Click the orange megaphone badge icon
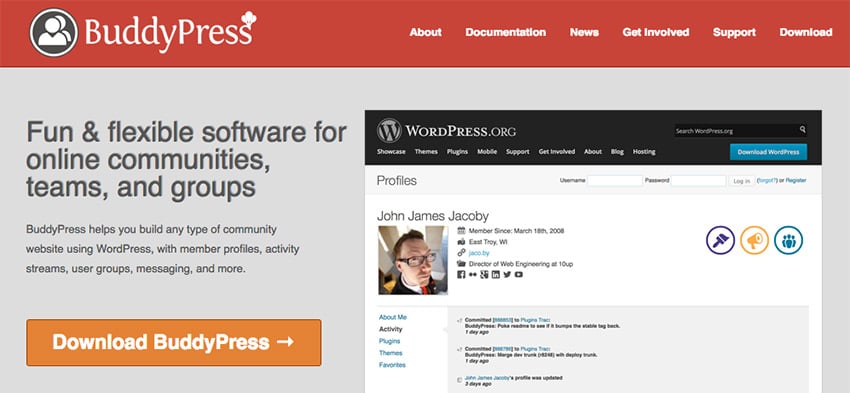Image resolution: width=850 pixels, height=393 pixels. click(x=755, y=240)
